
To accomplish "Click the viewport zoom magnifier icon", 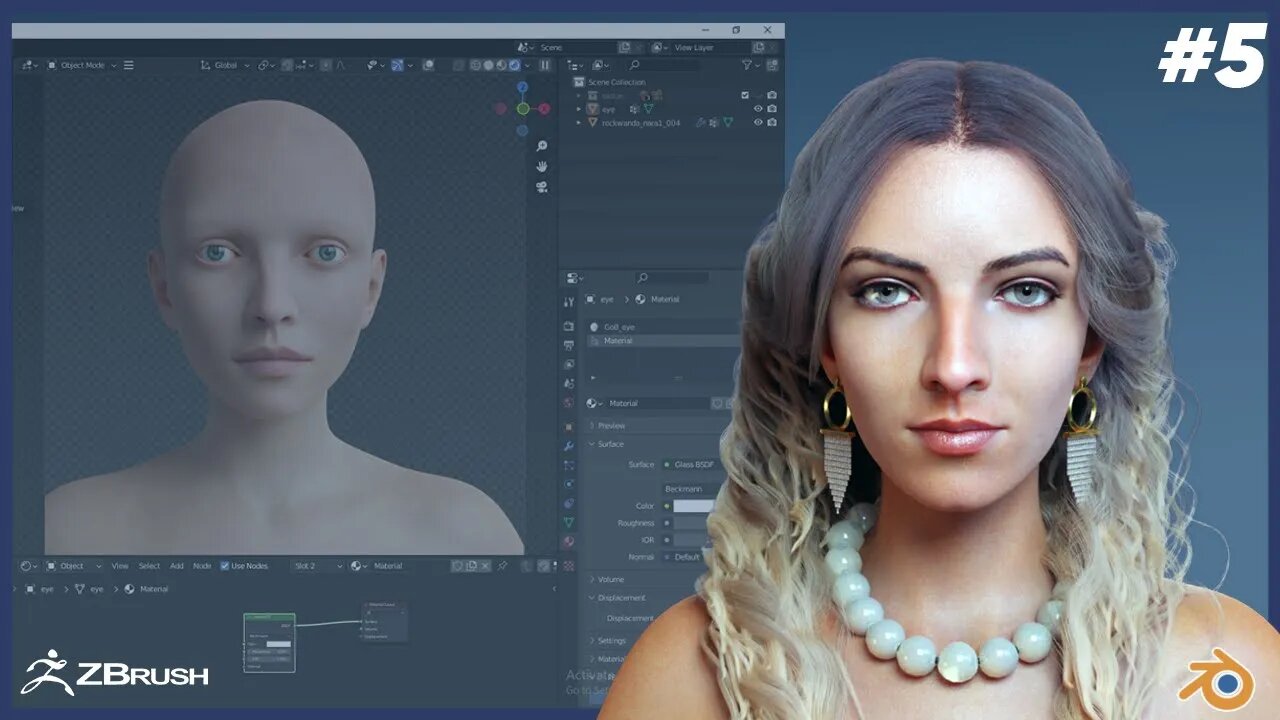I will [x=541, y=146].
